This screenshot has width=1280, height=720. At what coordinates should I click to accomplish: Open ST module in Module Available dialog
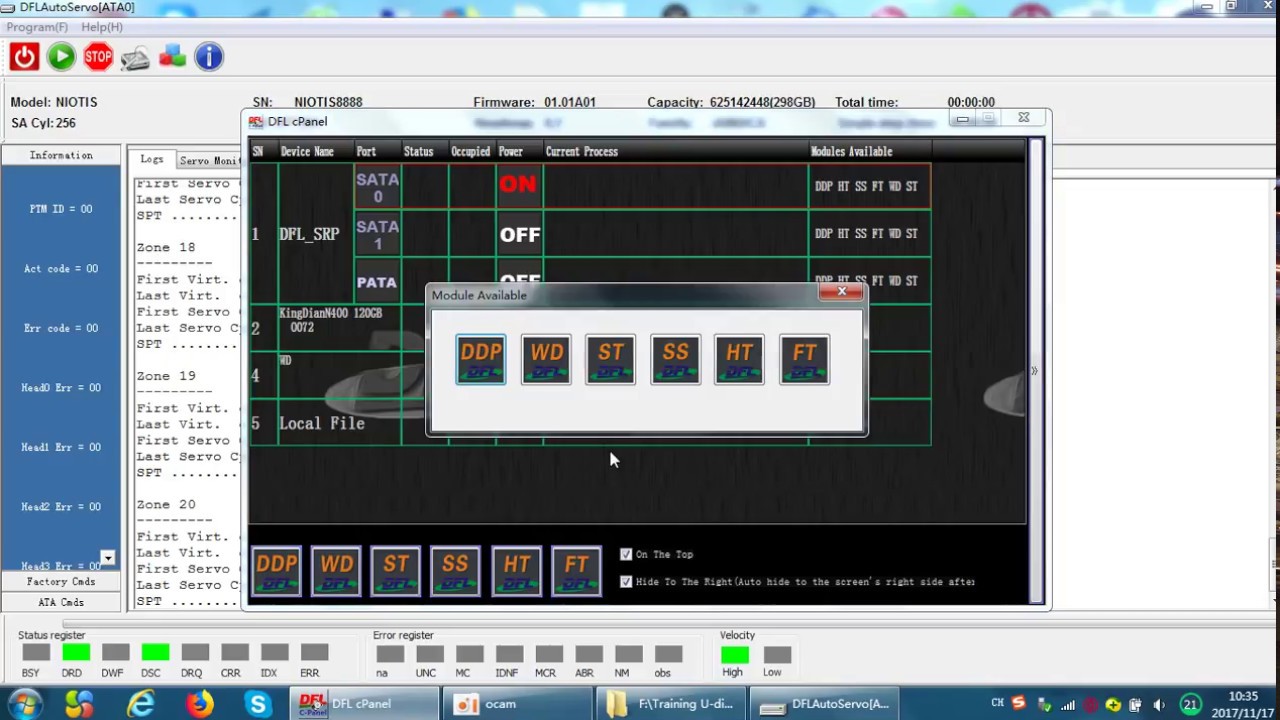(610, 360)
